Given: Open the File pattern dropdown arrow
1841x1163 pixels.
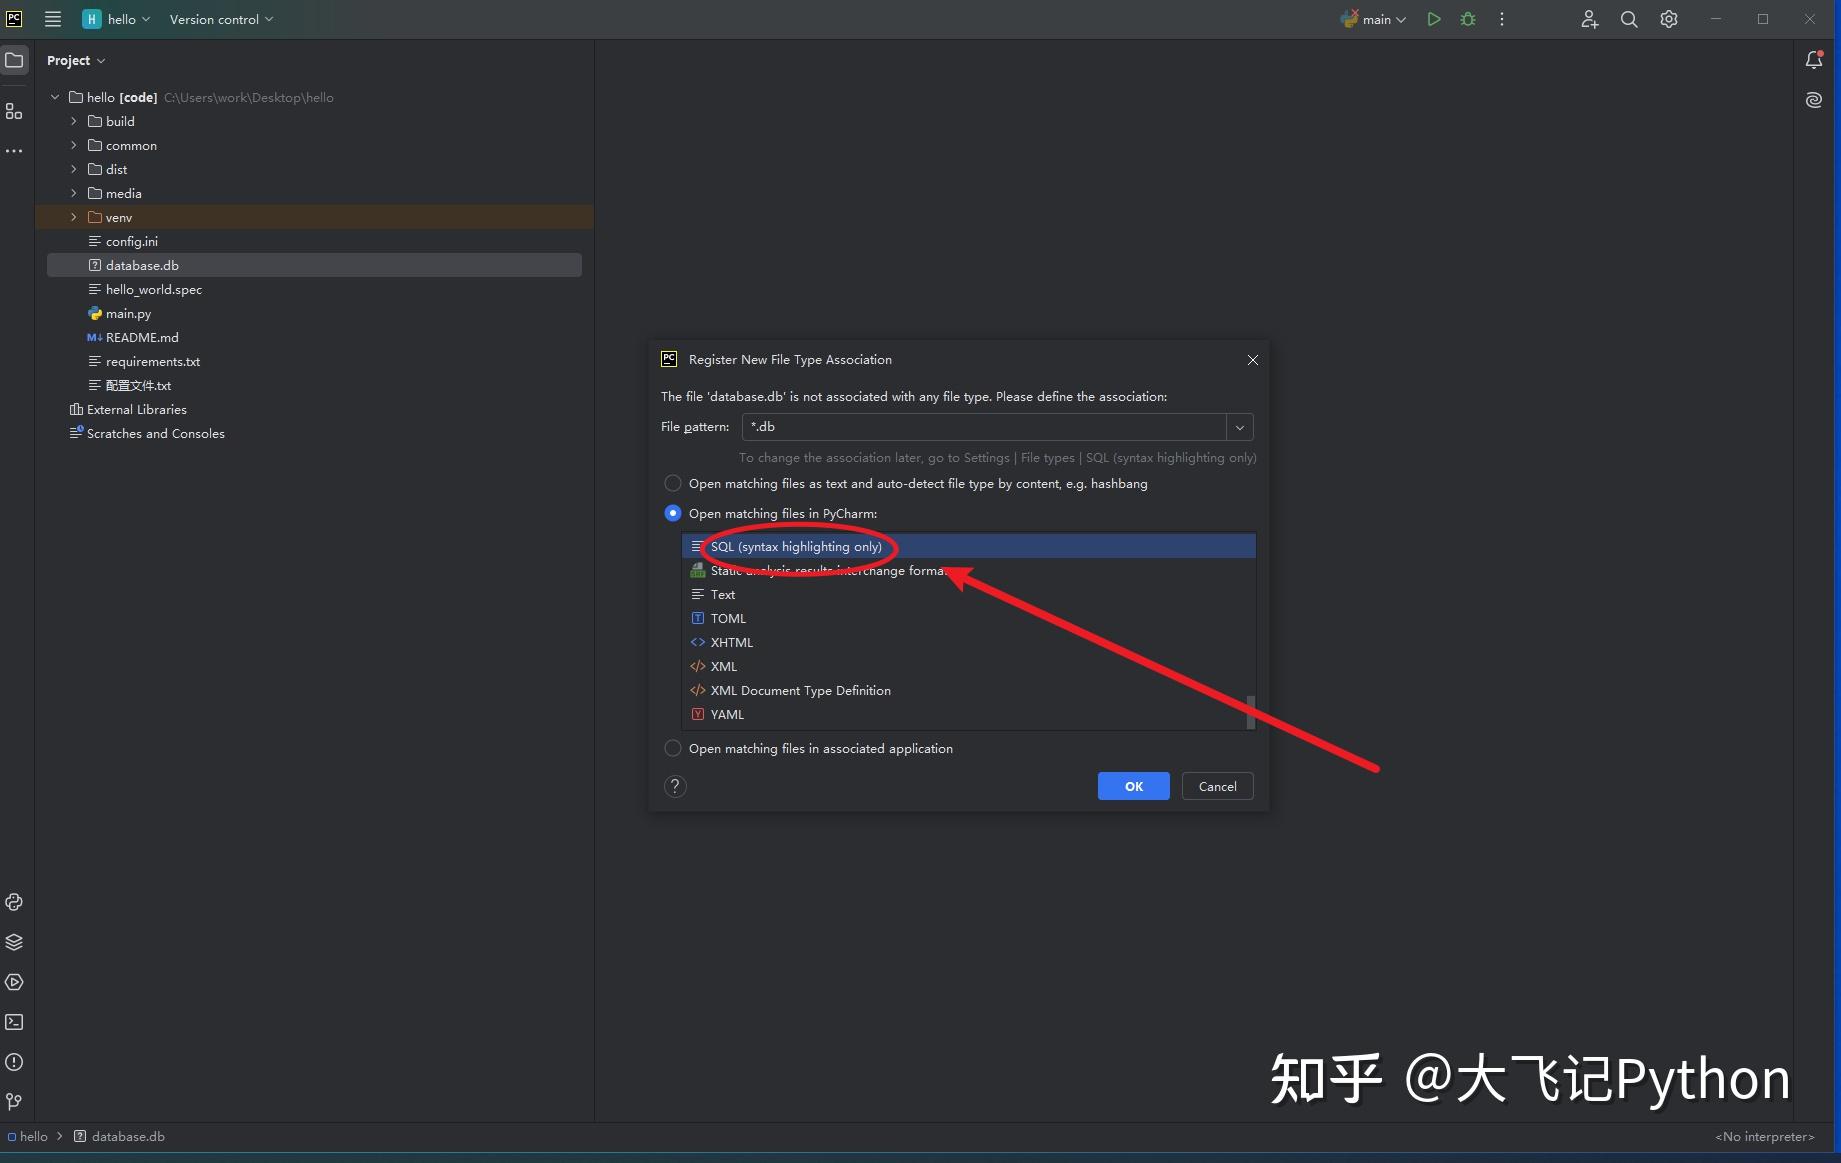Looking at the screenshot, I should click(1239, 427).
